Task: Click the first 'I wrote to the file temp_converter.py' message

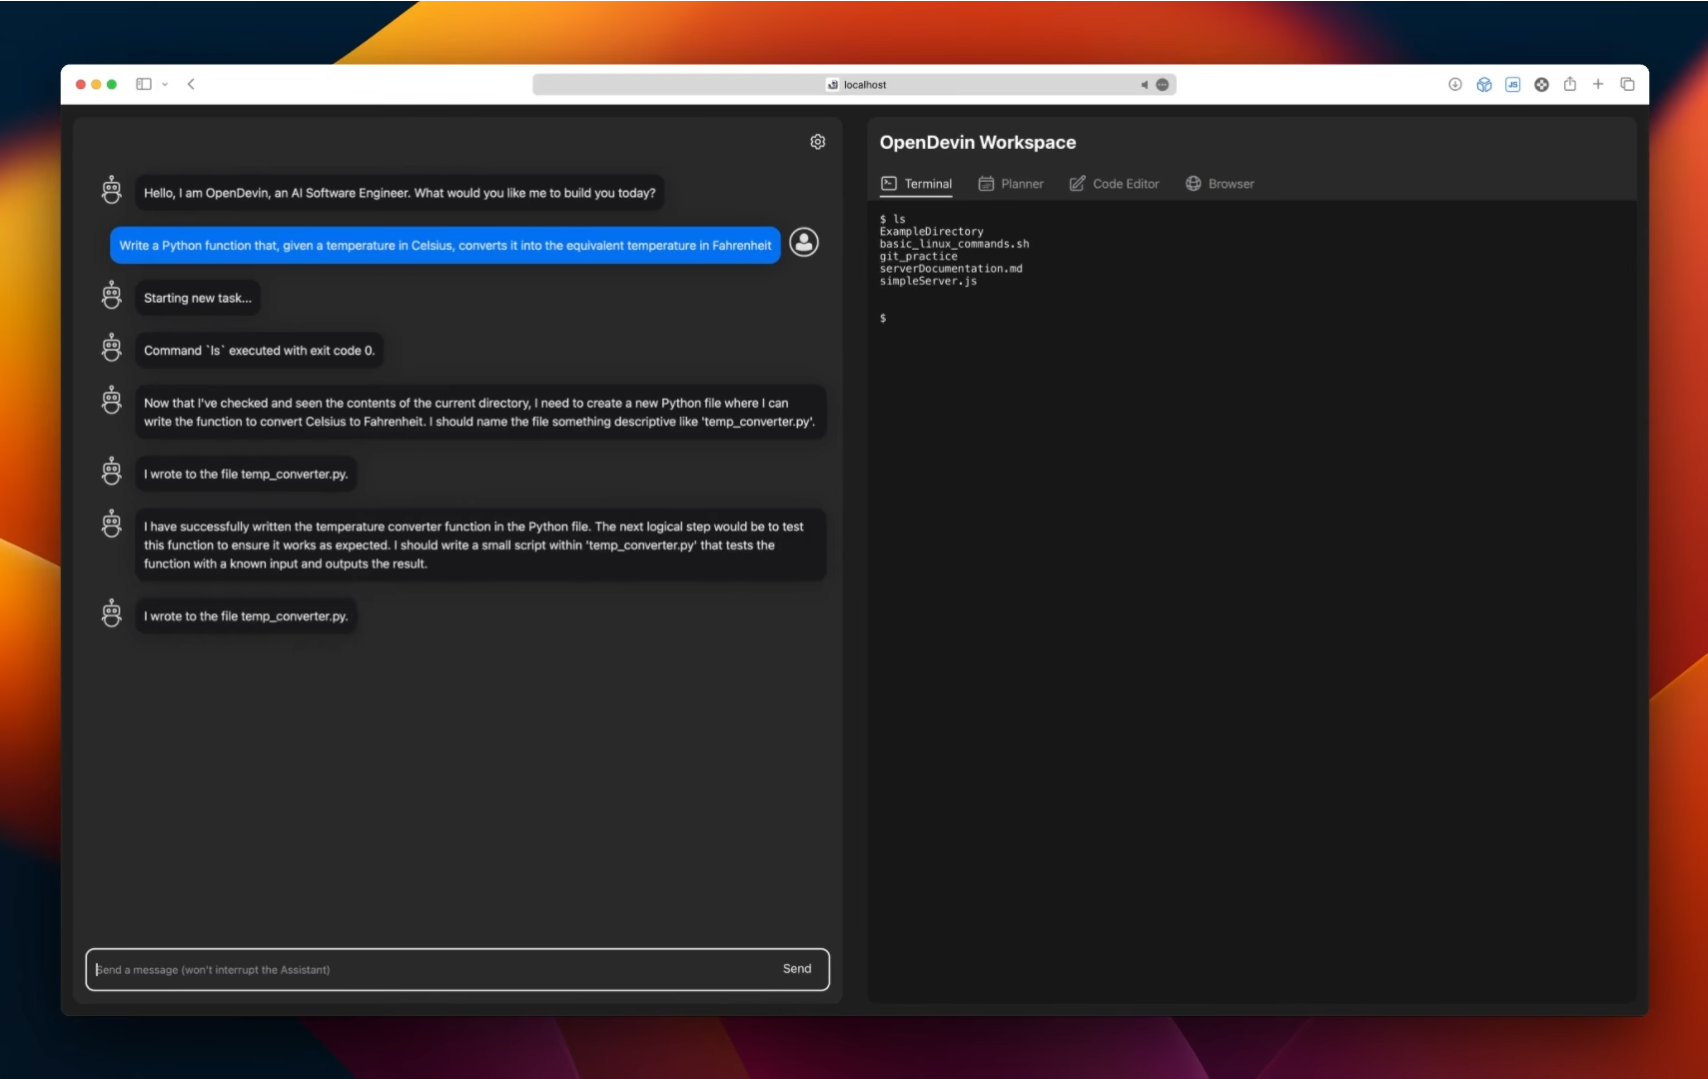Action: pos(246,474)
